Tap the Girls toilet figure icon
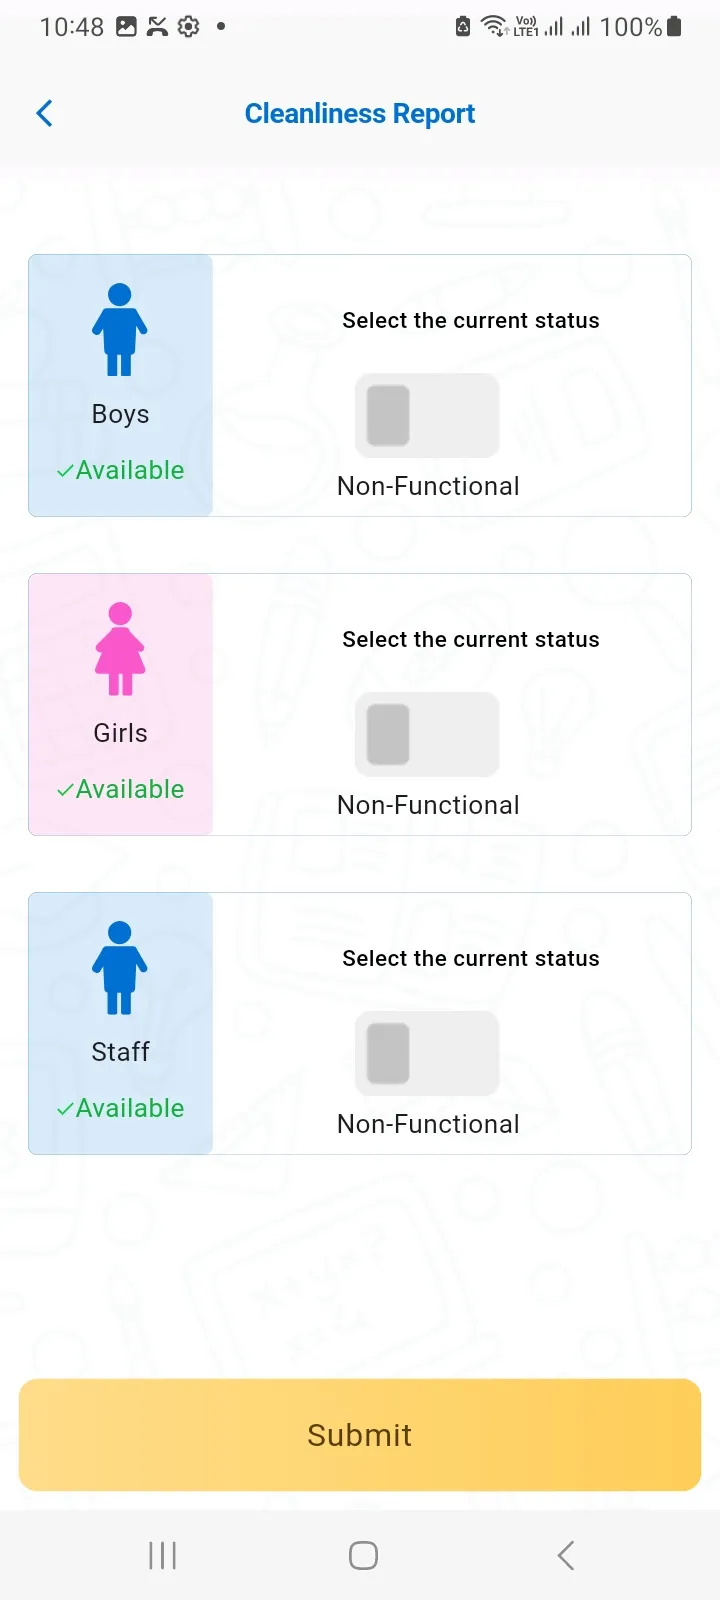This screenshot has height=1600, width=720. (x=120, y=649)
